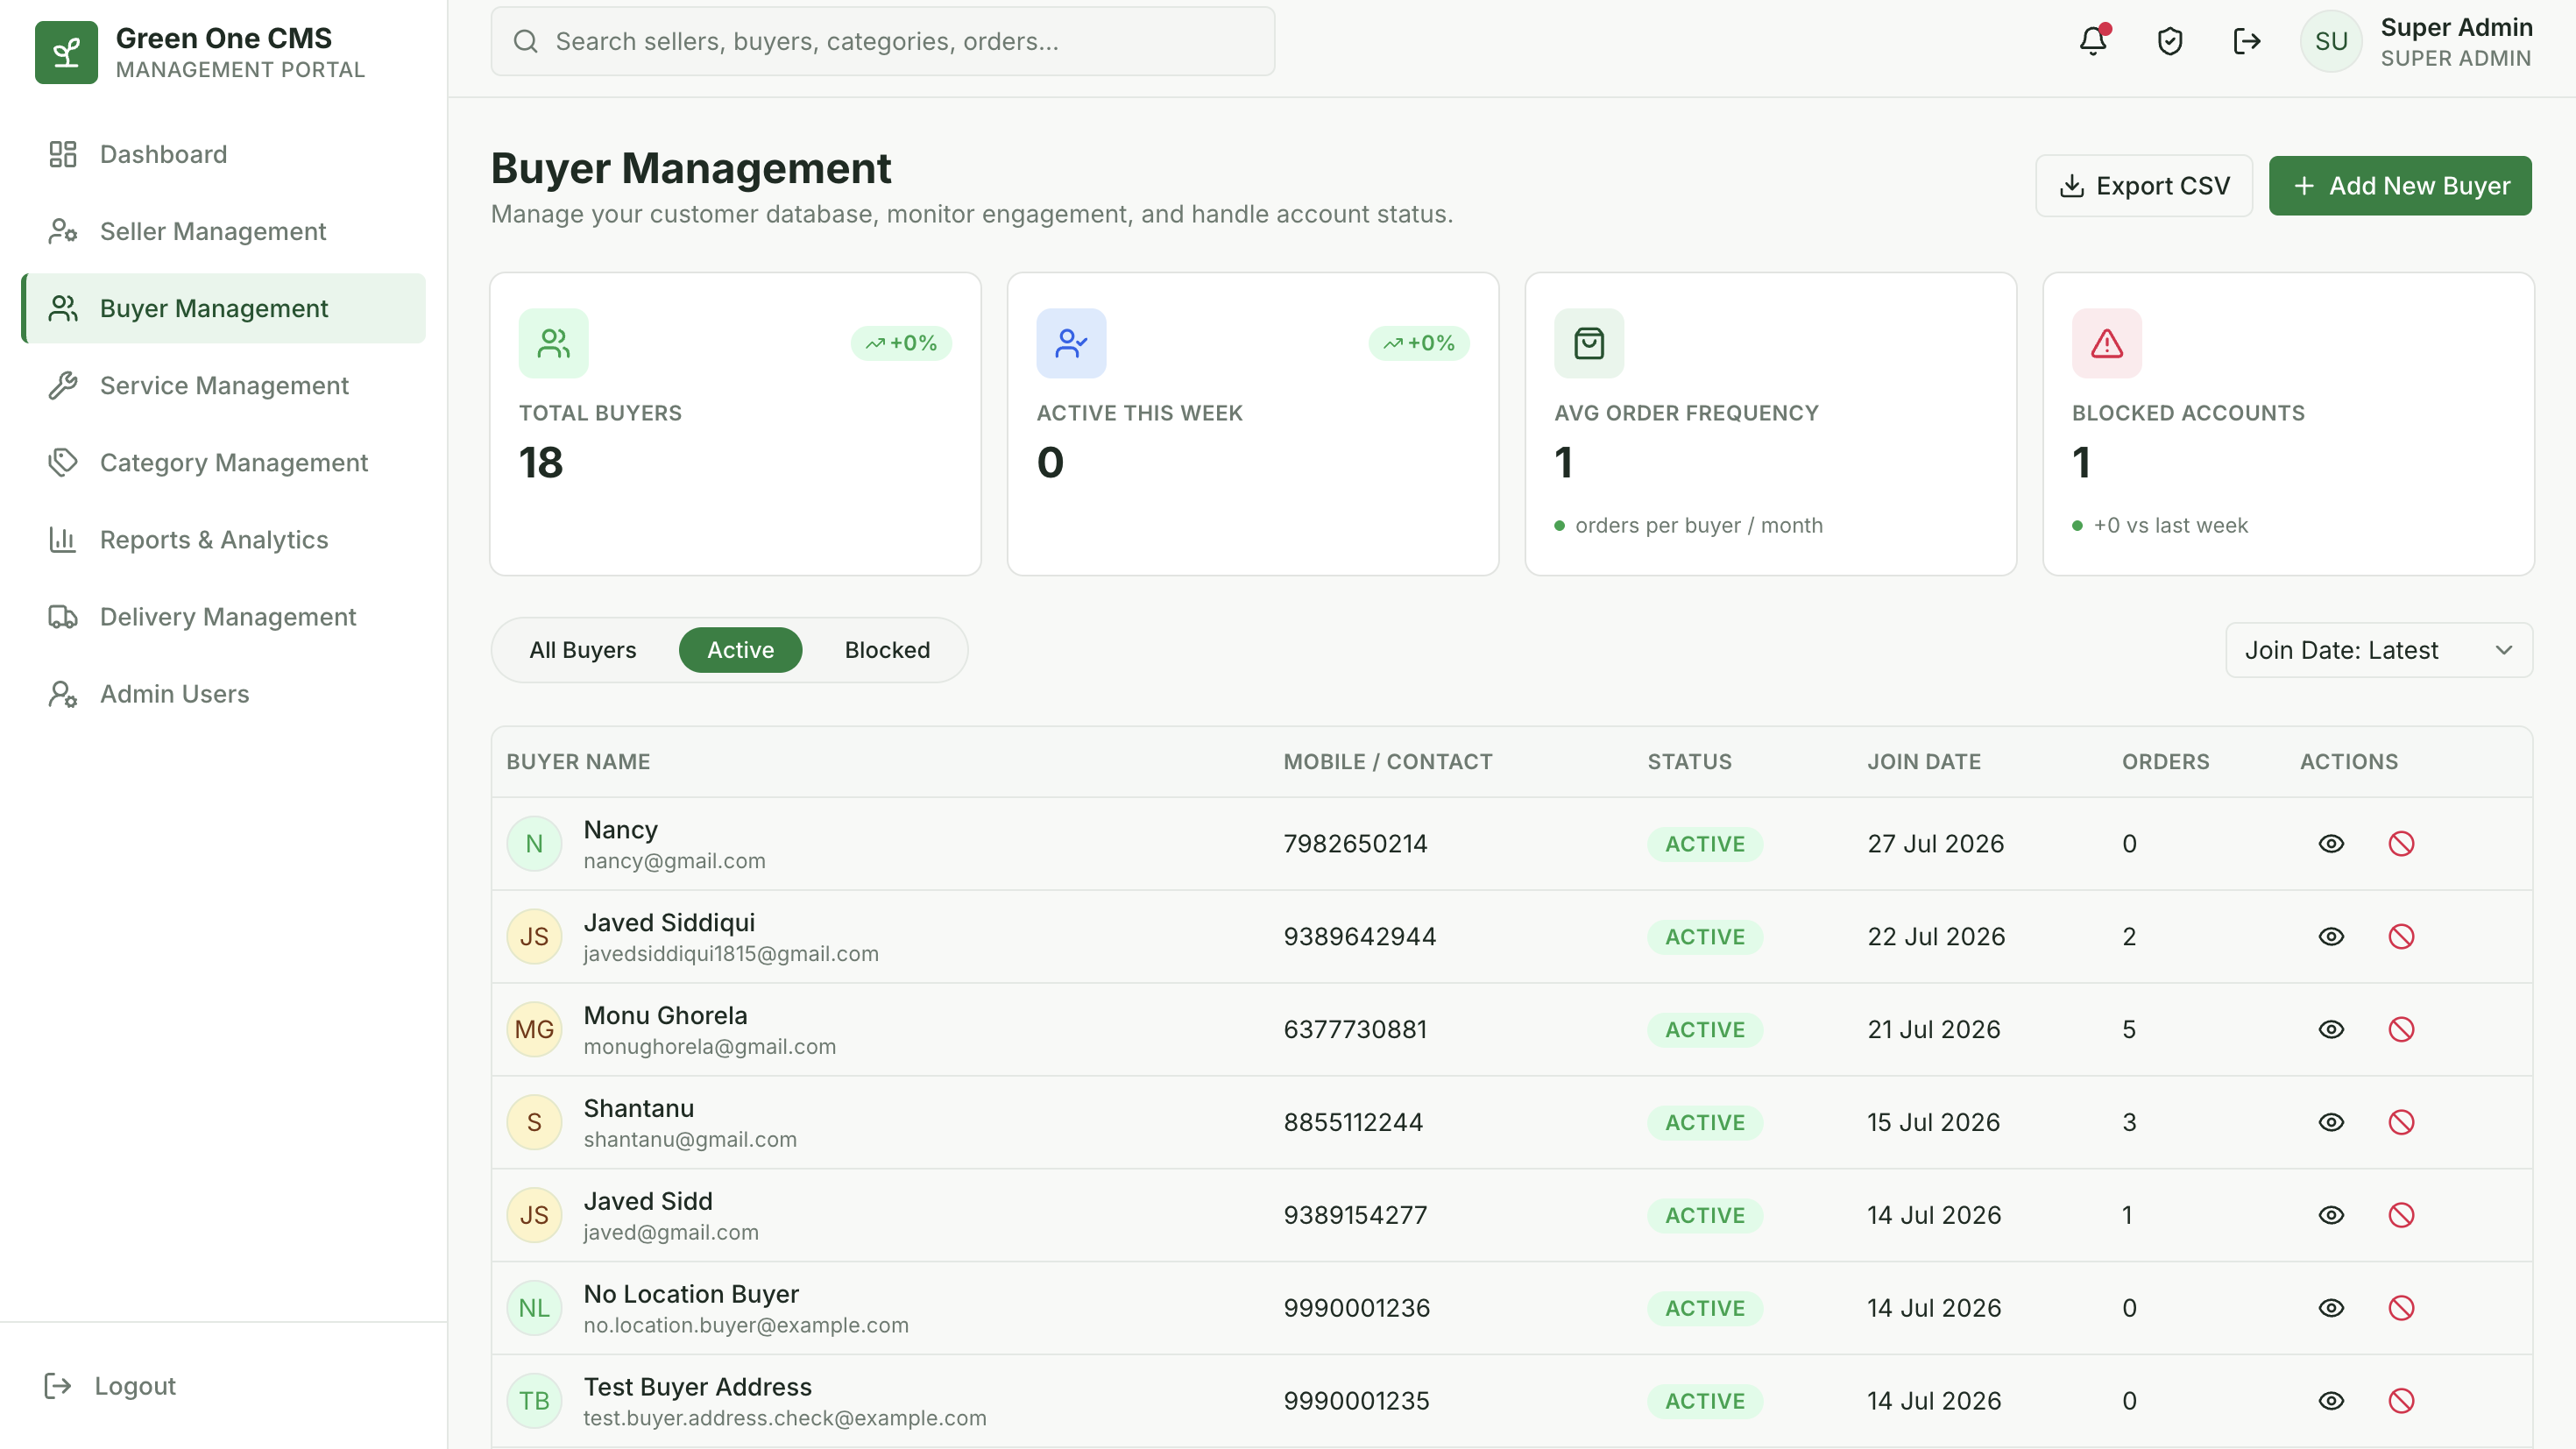Image resolution: width=2576 pixels, height=1449 pixels.
Task: Block Javed Siddiqui using ban icon
Action: tap(2401, 937)
